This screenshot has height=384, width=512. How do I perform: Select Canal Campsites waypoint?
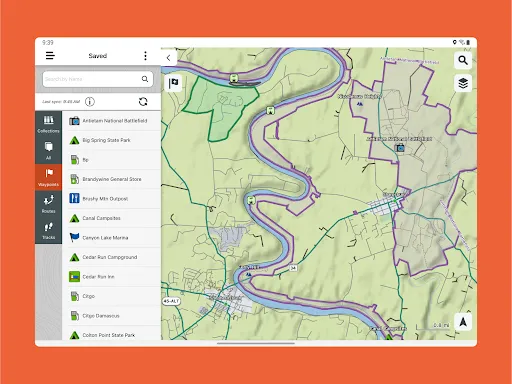click(111, 218)
